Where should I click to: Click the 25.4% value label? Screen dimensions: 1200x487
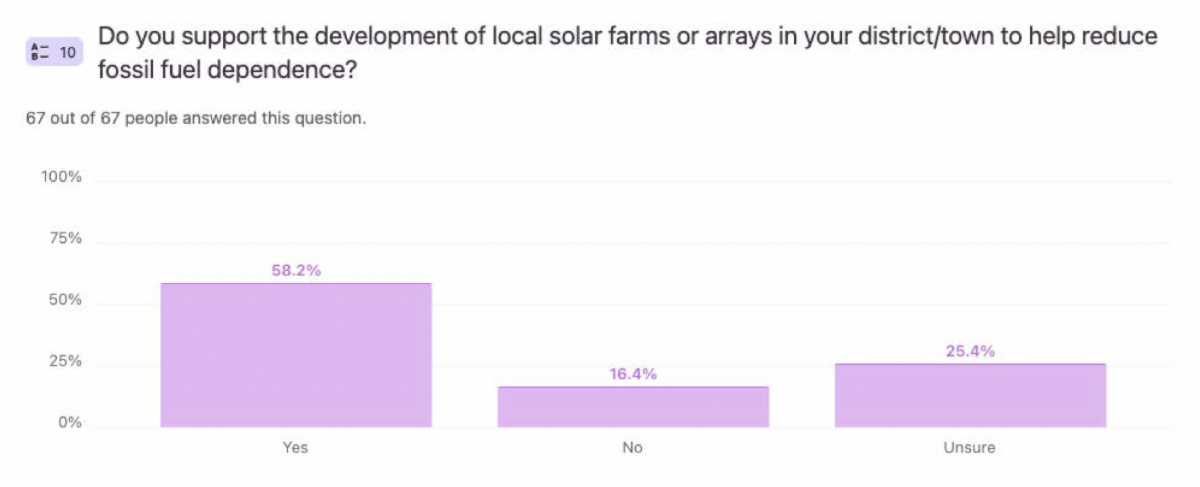coord(970,351)
